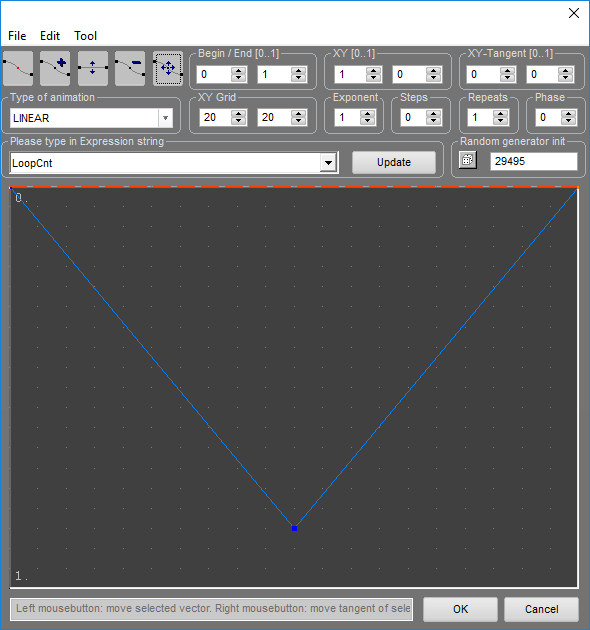Close the dialog with the X button

click(x=574, y=13)
